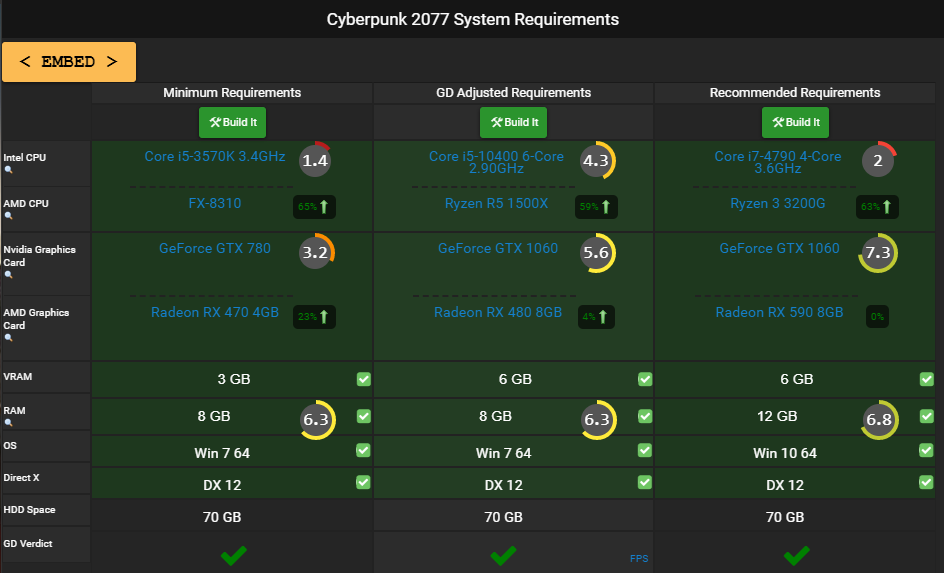Click the 0% badge for Radeon RX 590
The image size is (944, 573).
pos(877,317)
